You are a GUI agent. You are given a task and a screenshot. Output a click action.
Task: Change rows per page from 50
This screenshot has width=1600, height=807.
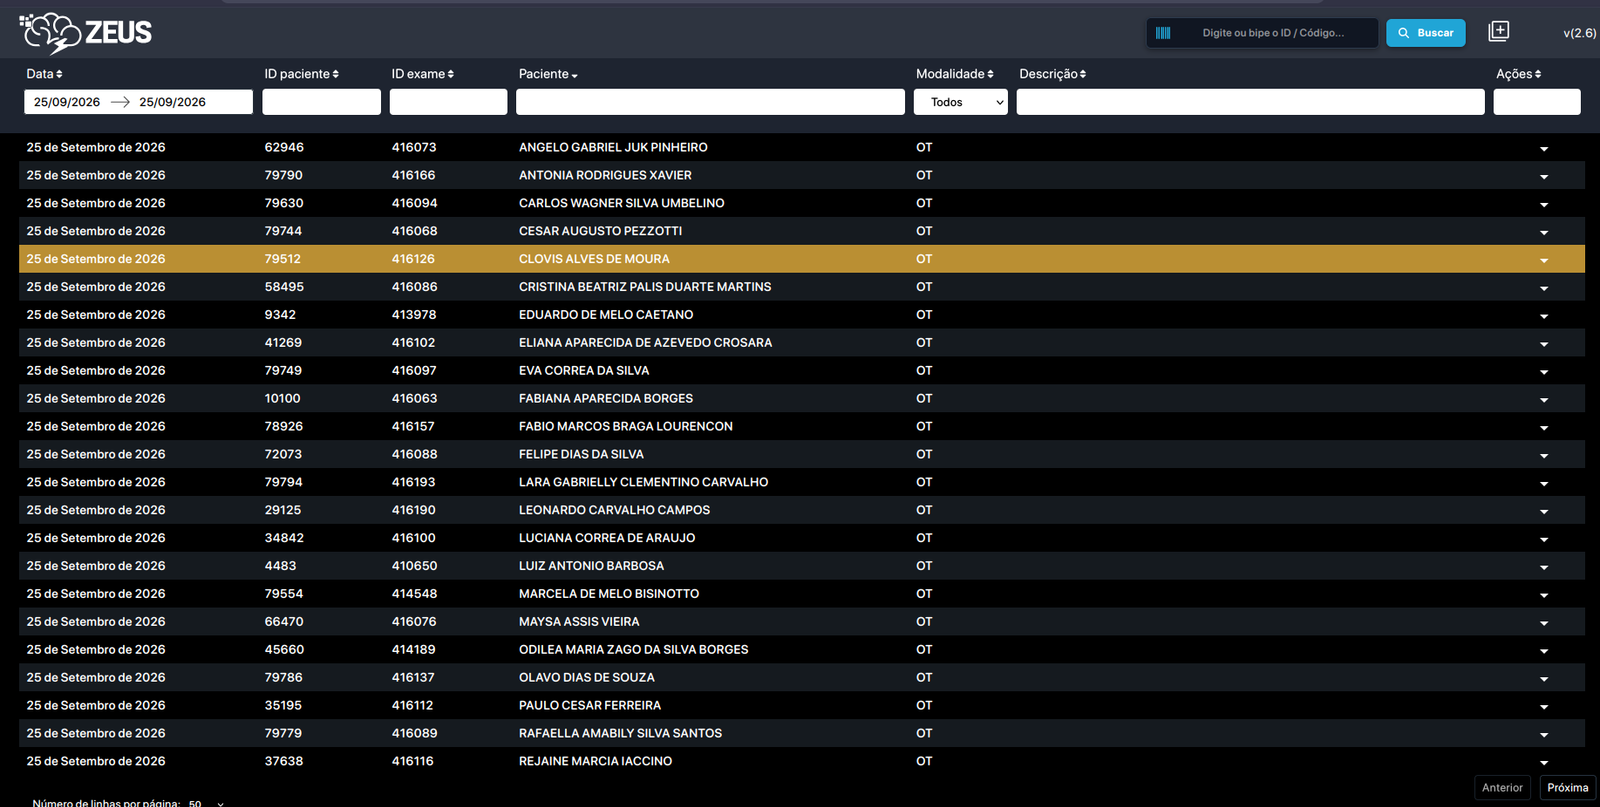tap(206, 803)
